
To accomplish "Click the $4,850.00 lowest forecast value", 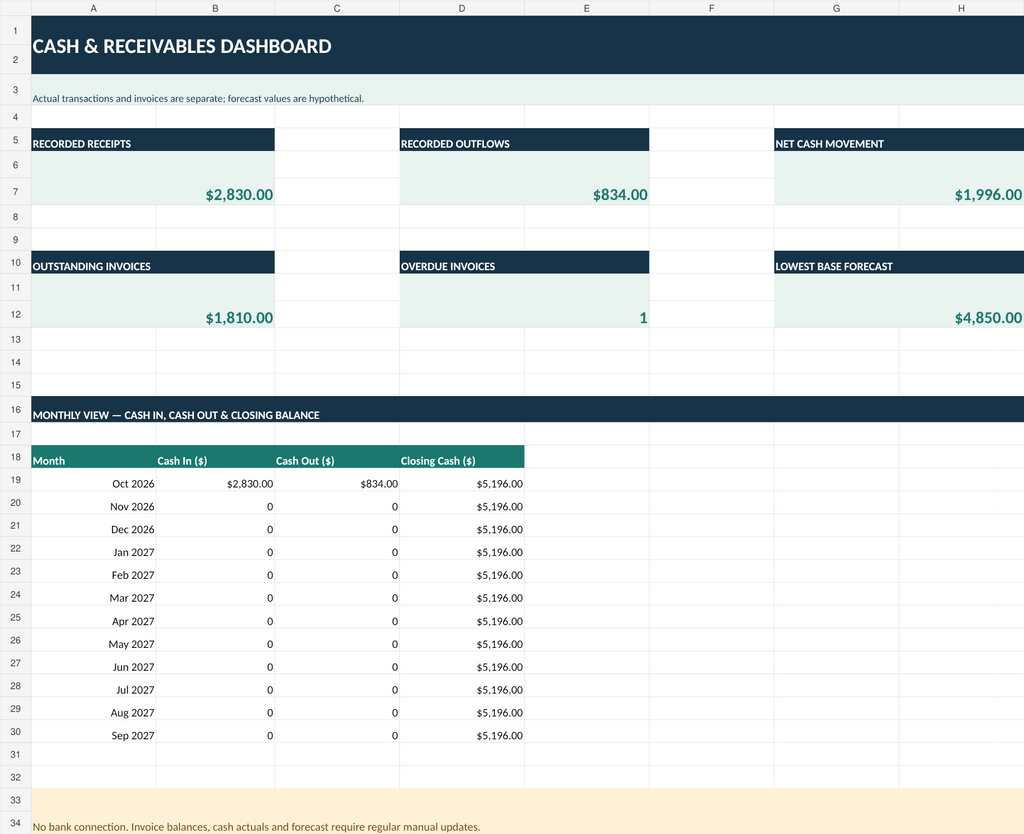I will [x=899, y=301].
